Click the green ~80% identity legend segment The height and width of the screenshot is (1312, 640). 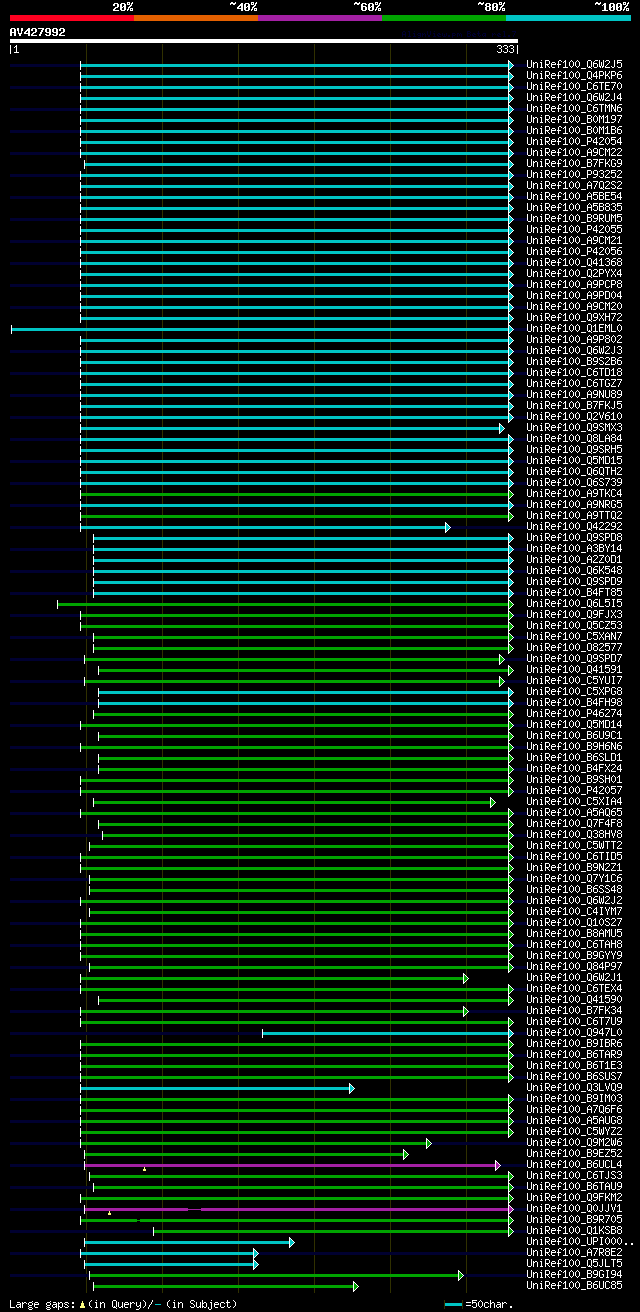tap(443, 18)
